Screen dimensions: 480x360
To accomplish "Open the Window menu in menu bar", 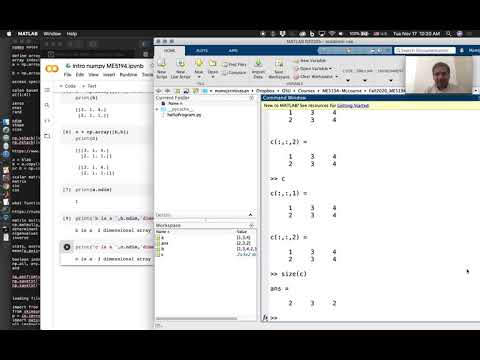I will [x=52, y=34].
